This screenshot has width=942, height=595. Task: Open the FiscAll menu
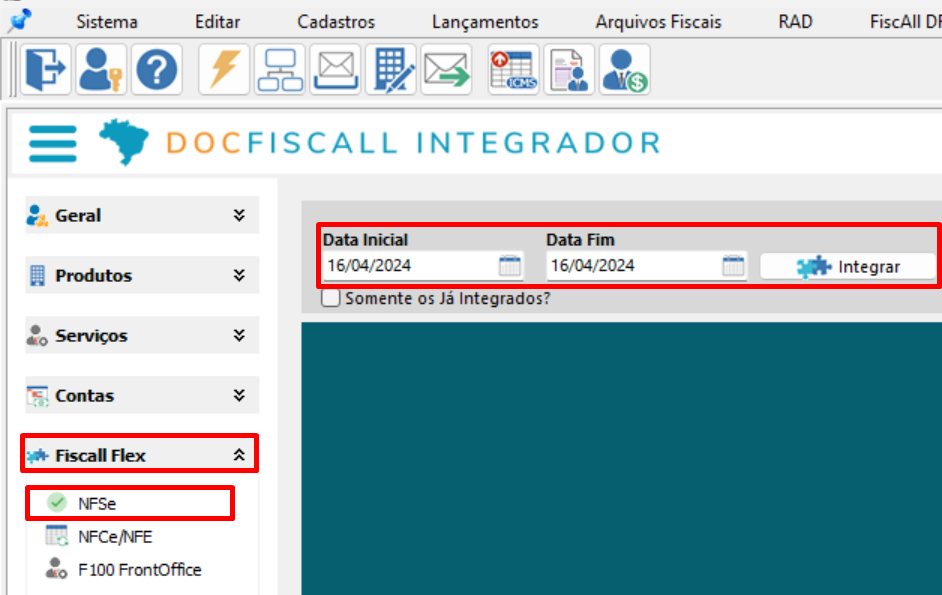[x=905, y=22]
